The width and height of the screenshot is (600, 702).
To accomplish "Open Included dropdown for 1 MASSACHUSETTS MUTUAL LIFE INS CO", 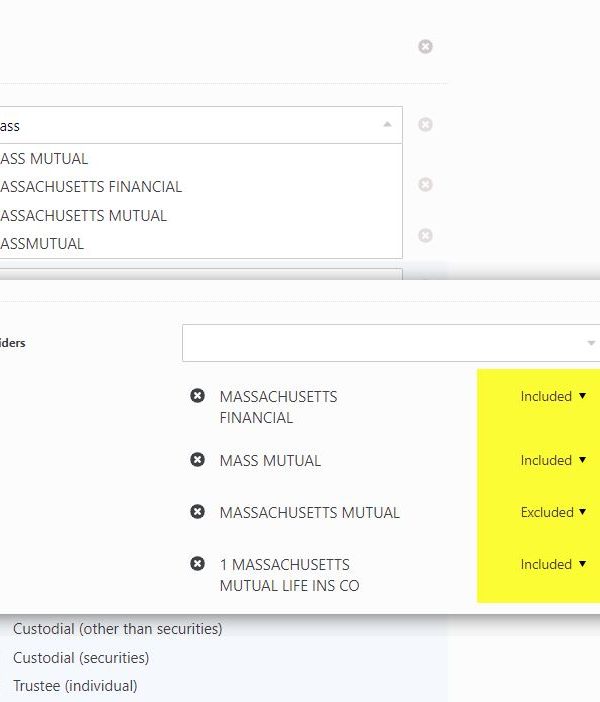I will pos(553,564).
